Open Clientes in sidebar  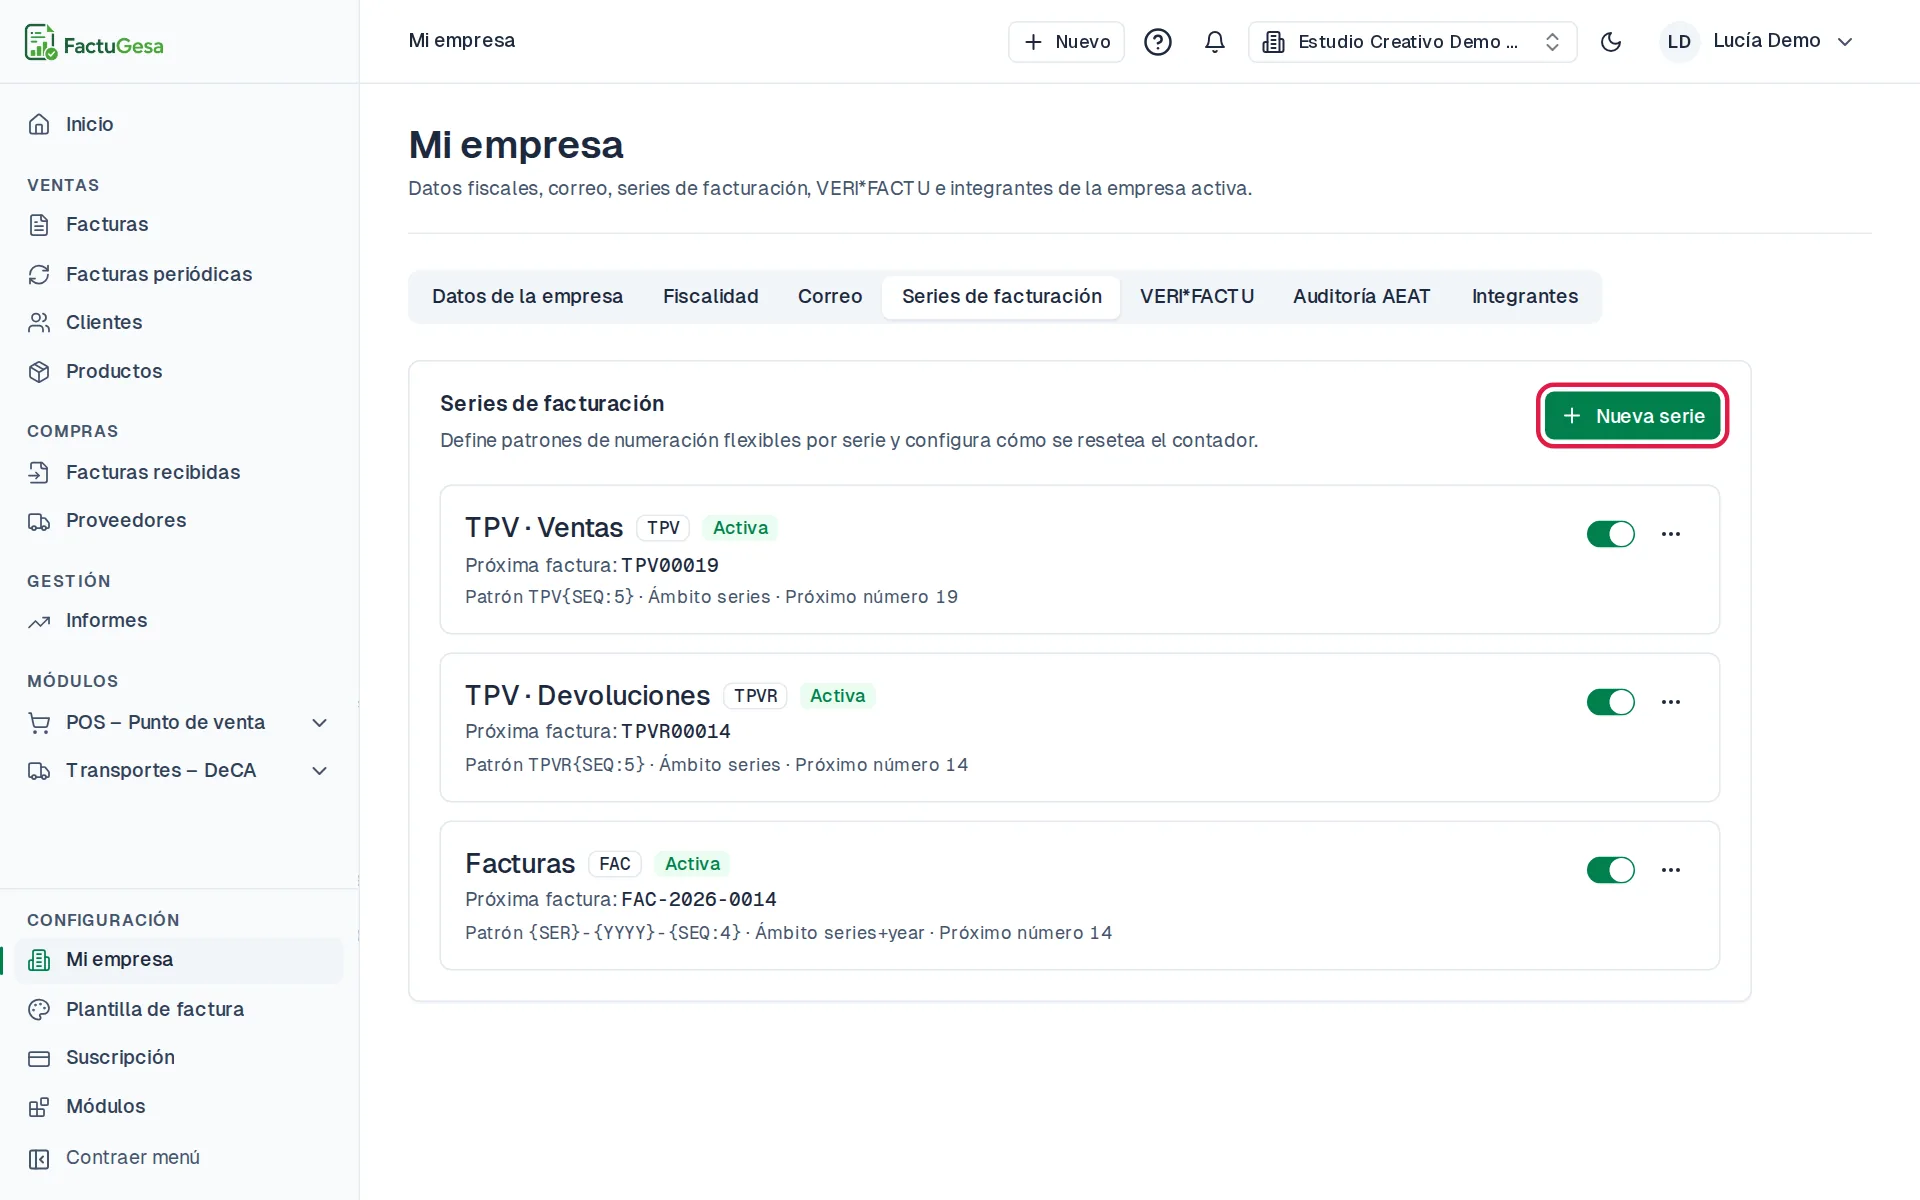pyautogui.click(x=180, y=322)
